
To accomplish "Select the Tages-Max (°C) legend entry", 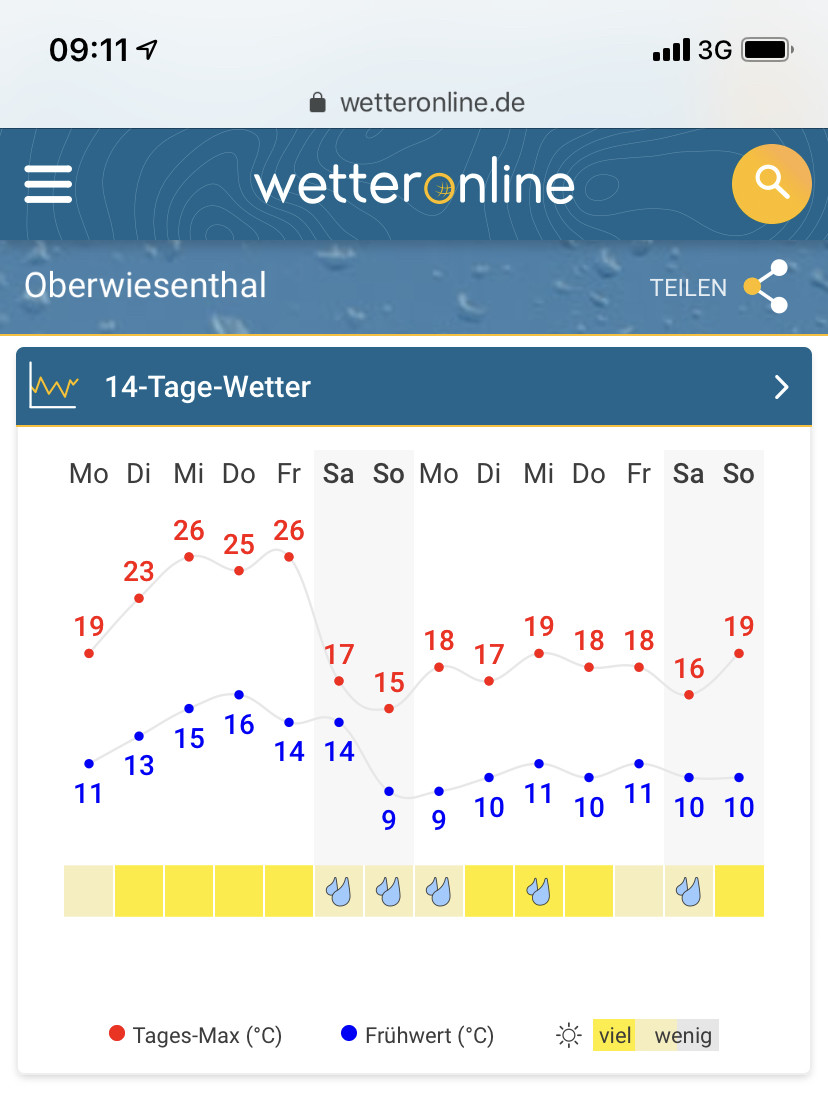I will (x=195, y=1035).
